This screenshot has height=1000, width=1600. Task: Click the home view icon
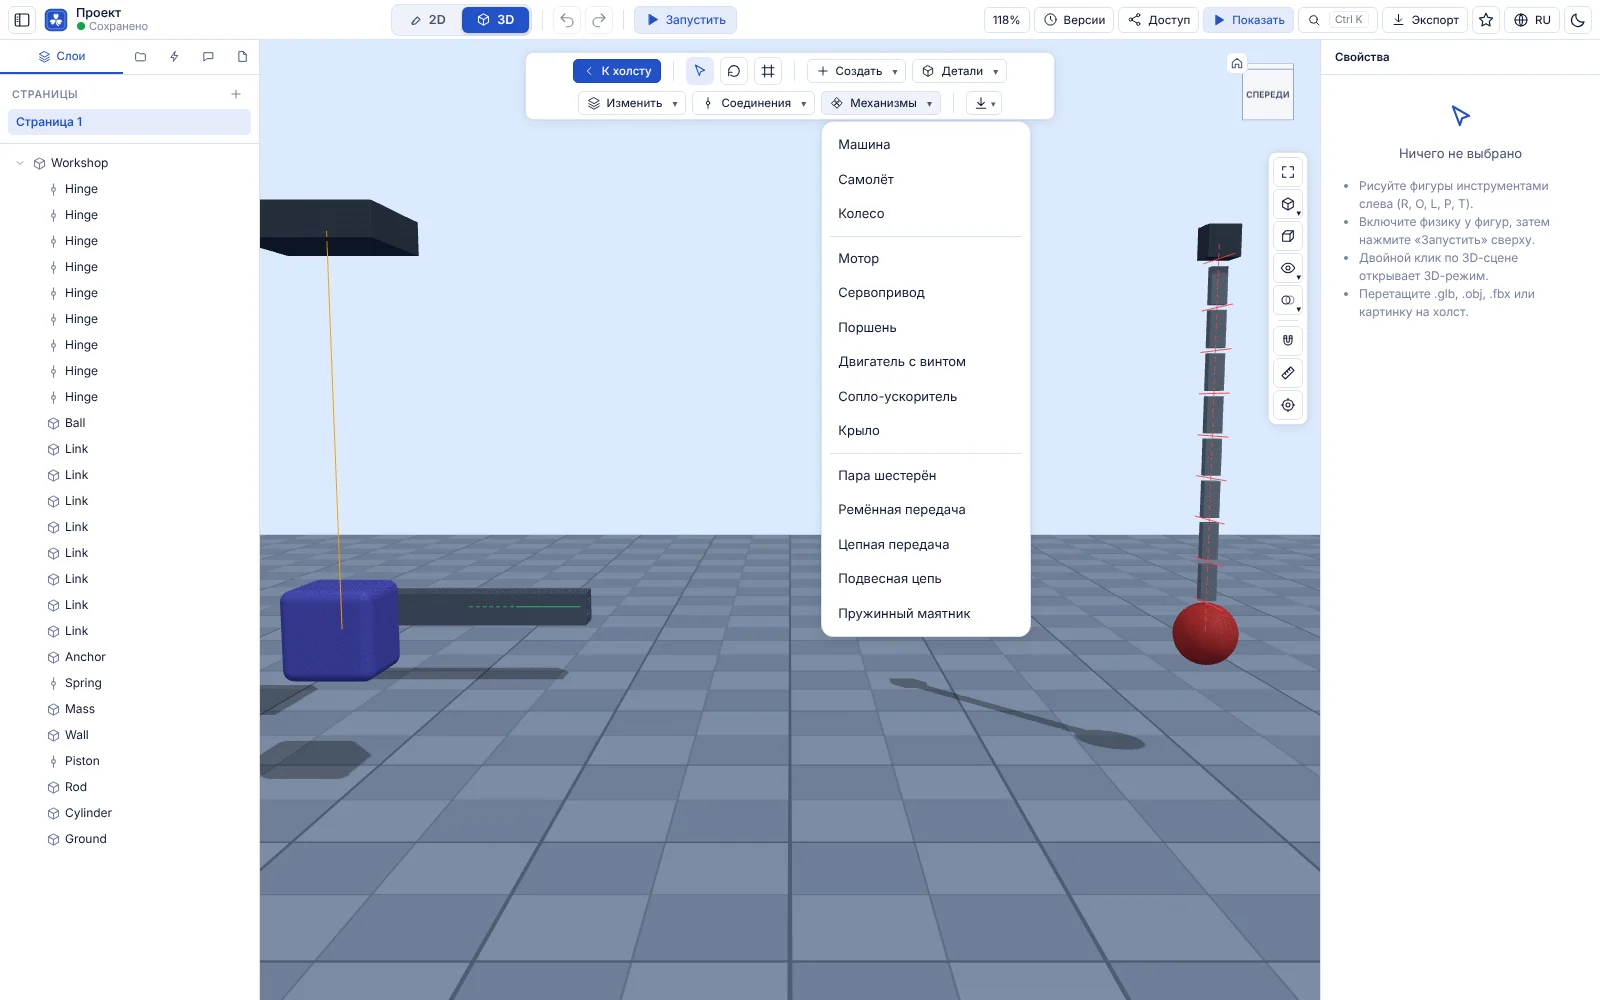click(1237, 63)
